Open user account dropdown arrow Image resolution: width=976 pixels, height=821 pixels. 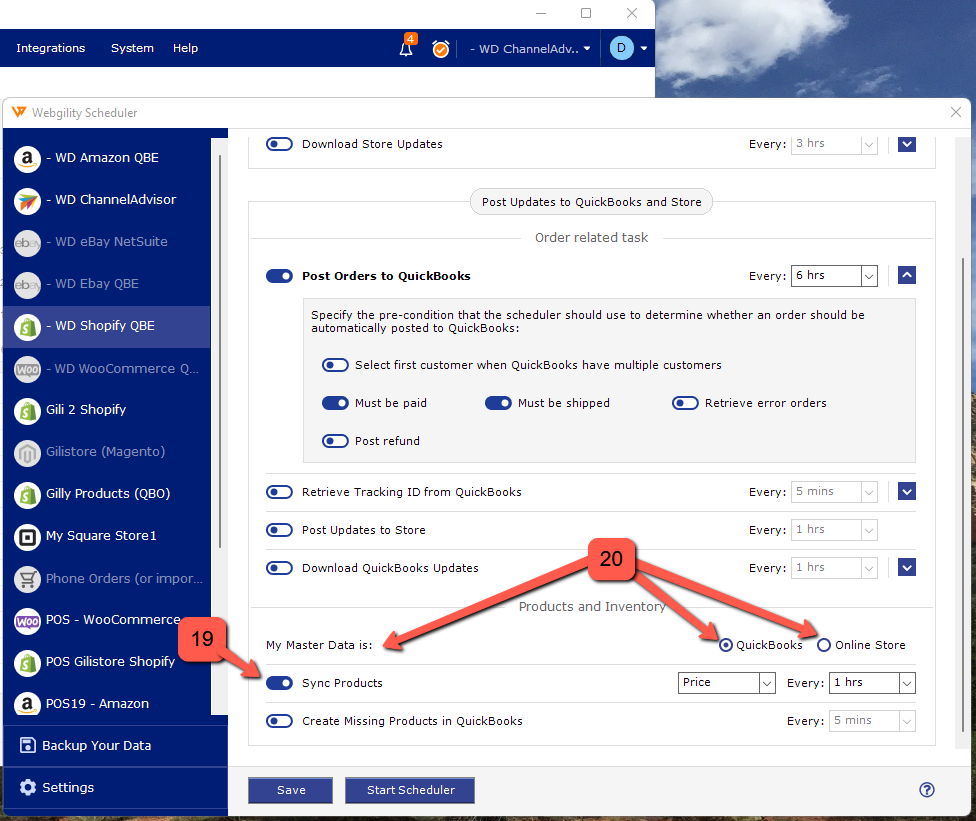pyautogui.click(x=644, y=48)
